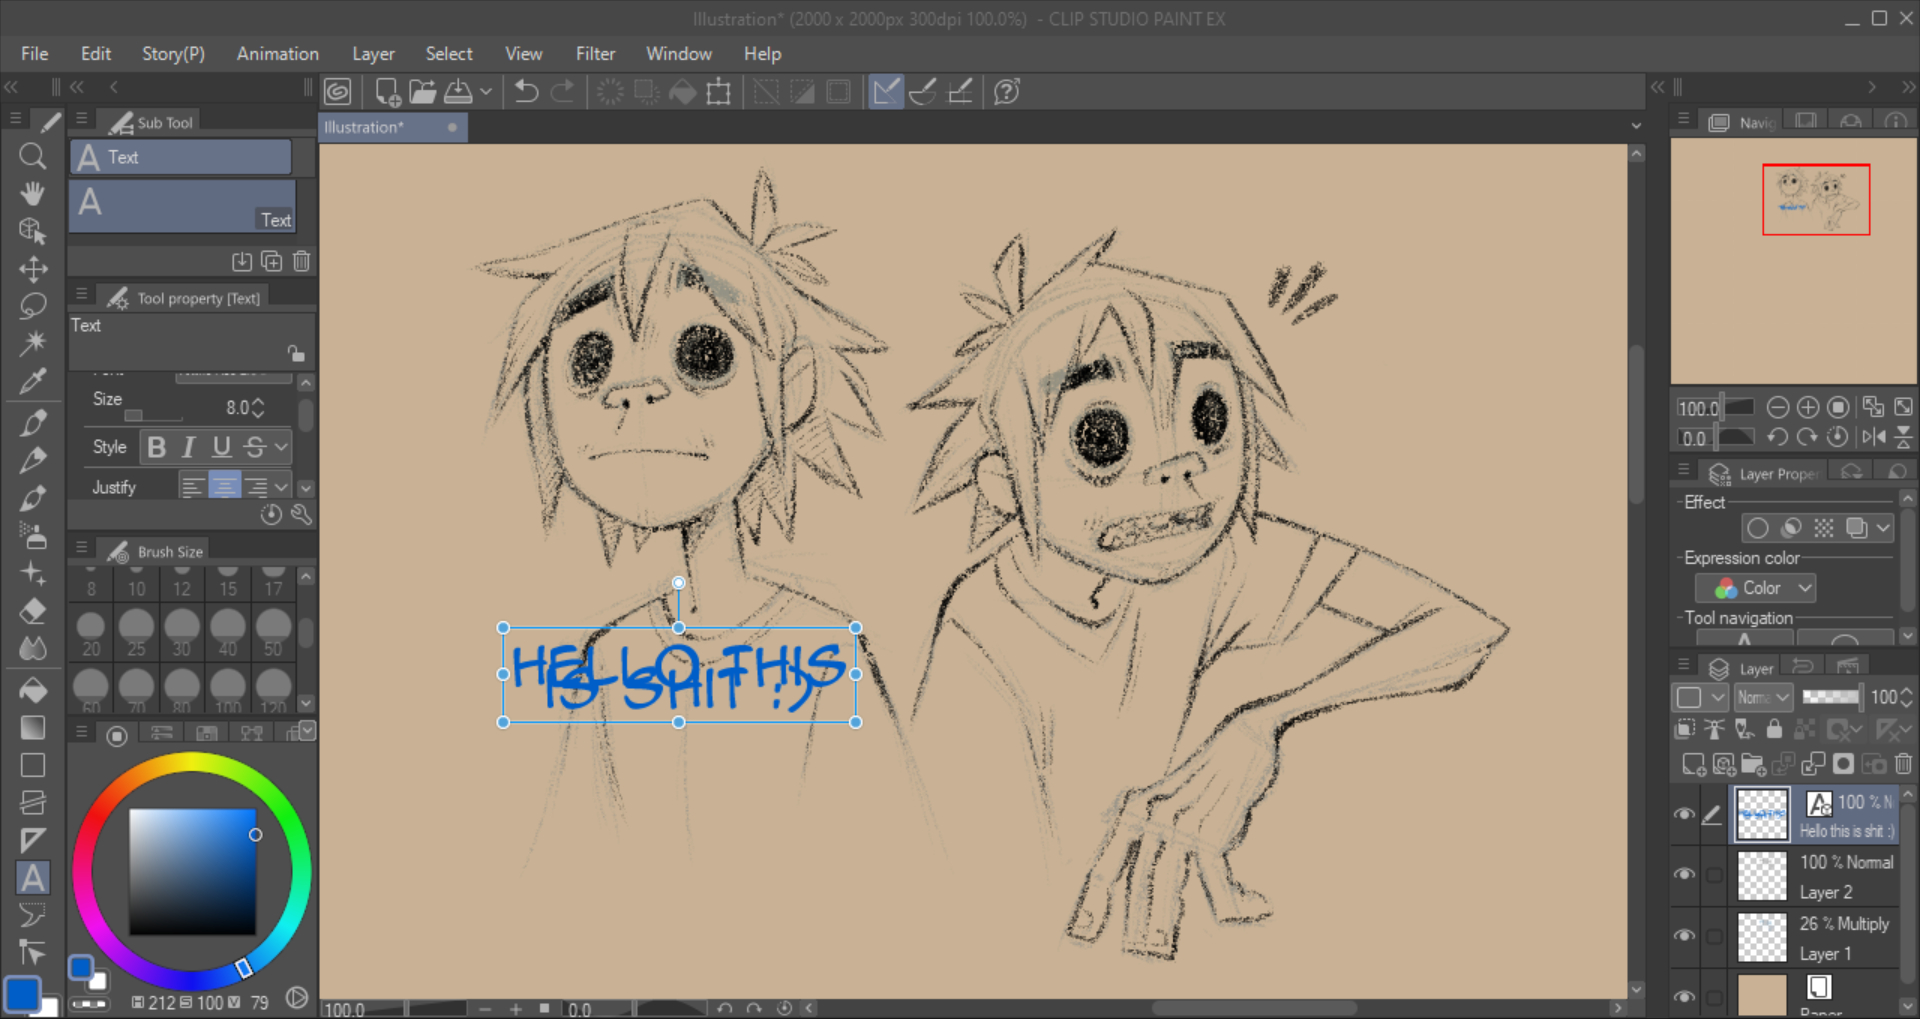The image size is (1920, 1019).
Task: Click the Save icon in toolbar
Action: pyautogui.click(x=459, y=92)
